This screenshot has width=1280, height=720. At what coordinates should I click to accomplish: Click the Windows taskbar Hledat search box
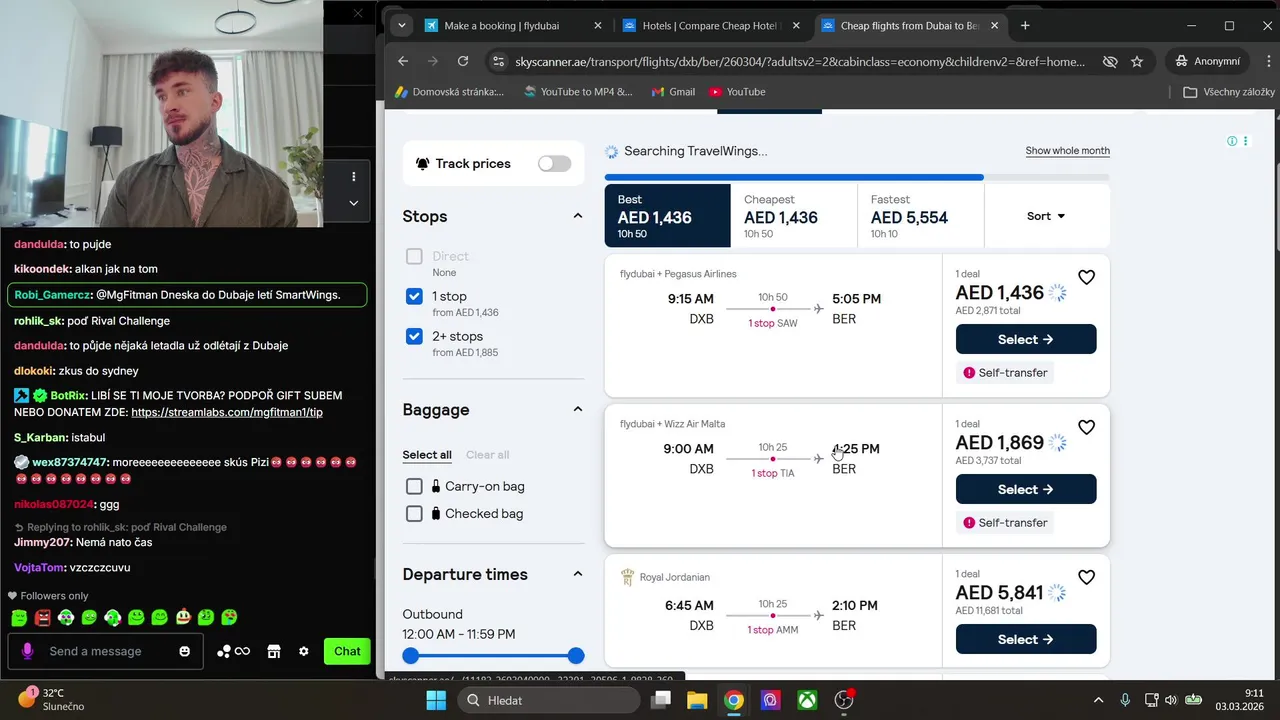549,700
